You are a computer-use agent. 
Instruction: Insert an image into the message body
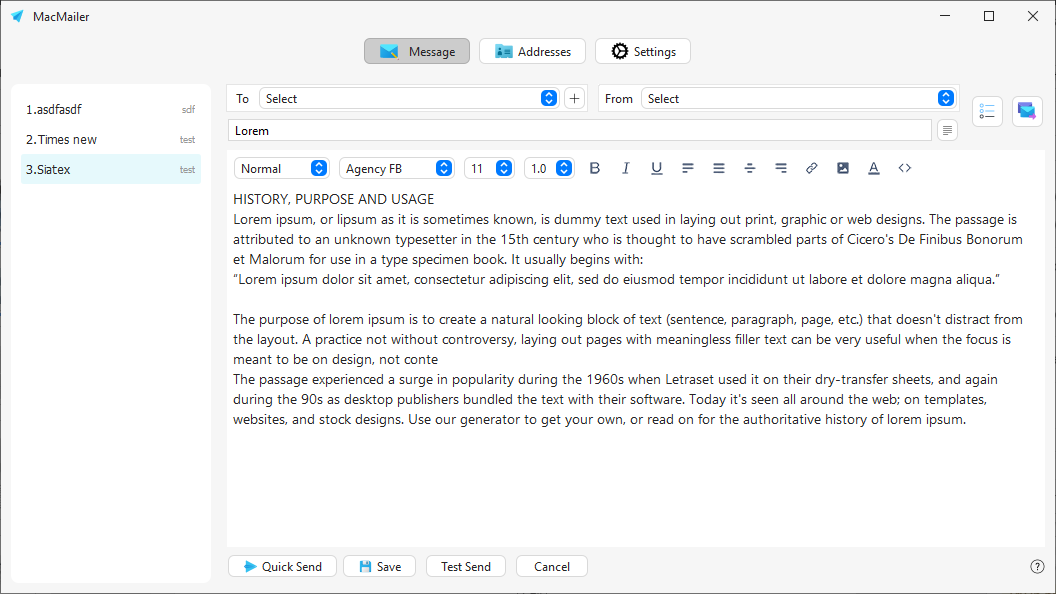click(x=842, y=168)
